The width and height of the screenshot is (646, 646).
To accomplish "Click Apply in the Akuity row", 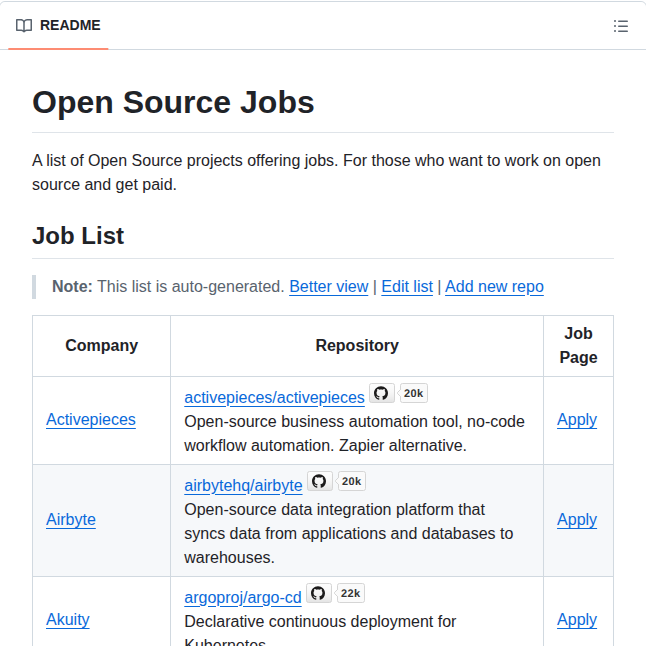I will pos(577,620).
